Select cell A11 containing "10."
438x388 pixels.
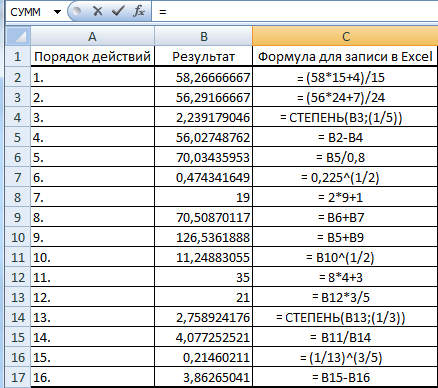click(92, 257)
